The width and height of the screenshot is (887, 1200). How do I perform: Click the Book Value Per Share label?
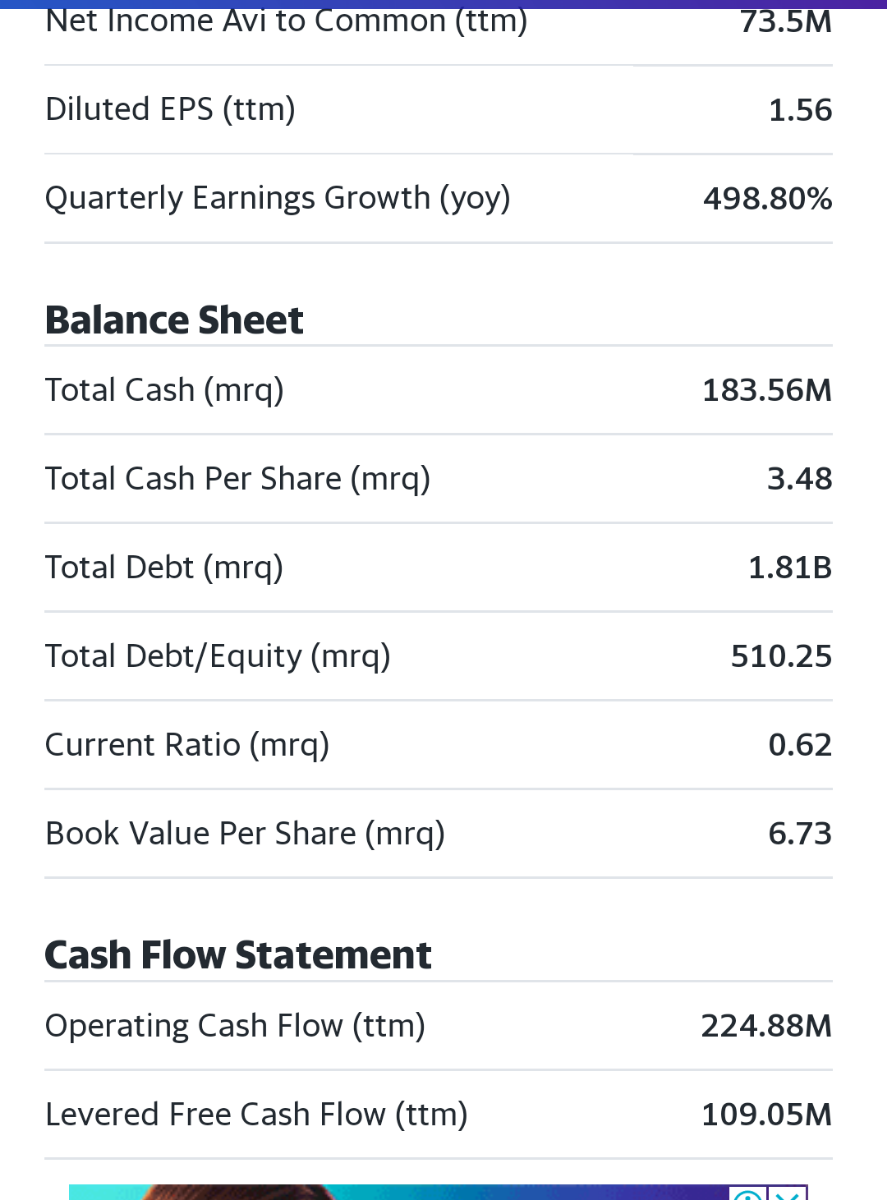click(245, 833)
